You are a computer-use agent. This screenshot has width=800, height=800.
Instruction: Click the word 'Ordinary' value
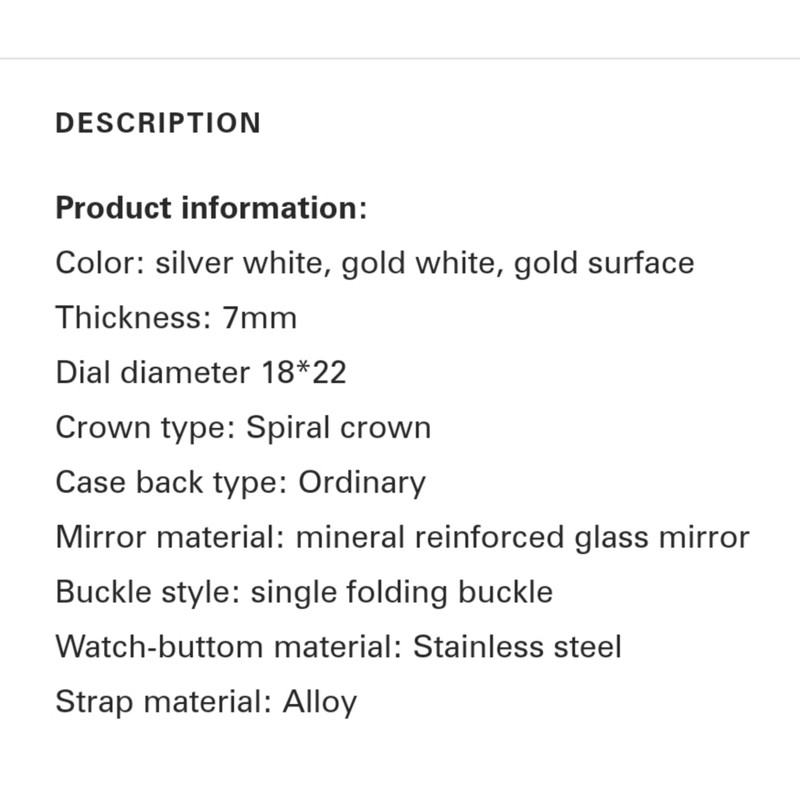point(362,483)
